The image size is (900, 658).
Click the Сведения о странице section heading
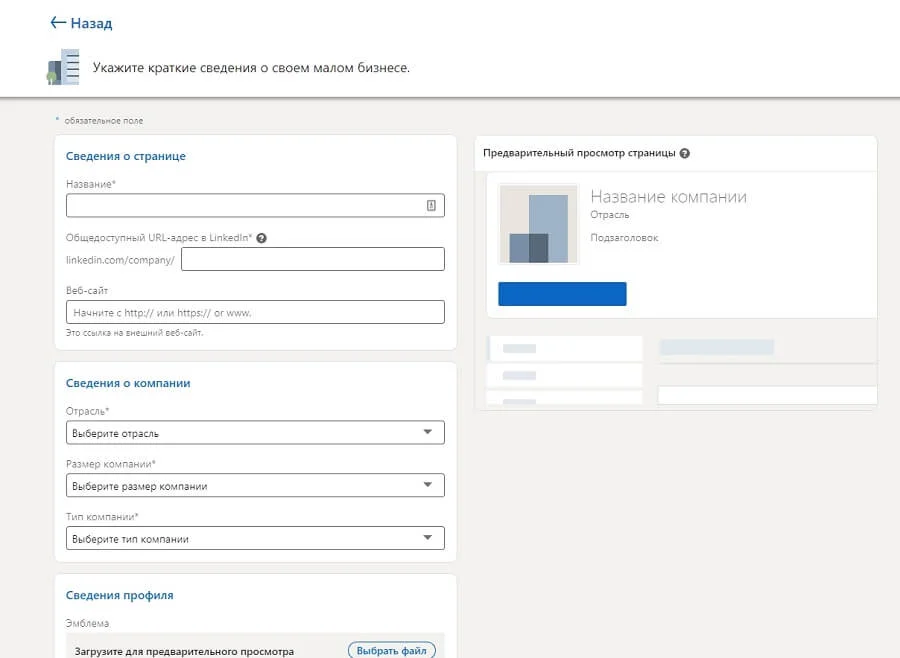126,156
